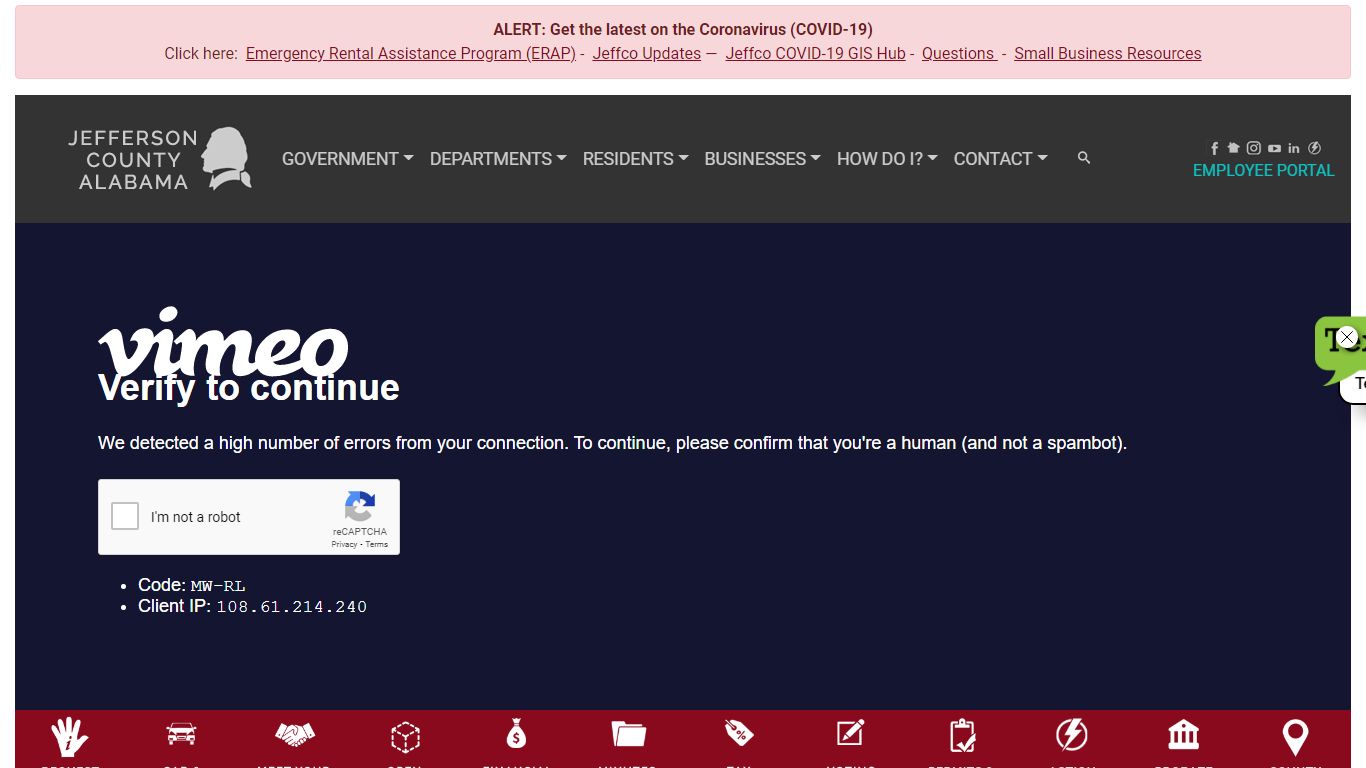Click the bank building Probate icon
The width and height of the screenshot is (1366, 768).
(x=1184, y=735)
